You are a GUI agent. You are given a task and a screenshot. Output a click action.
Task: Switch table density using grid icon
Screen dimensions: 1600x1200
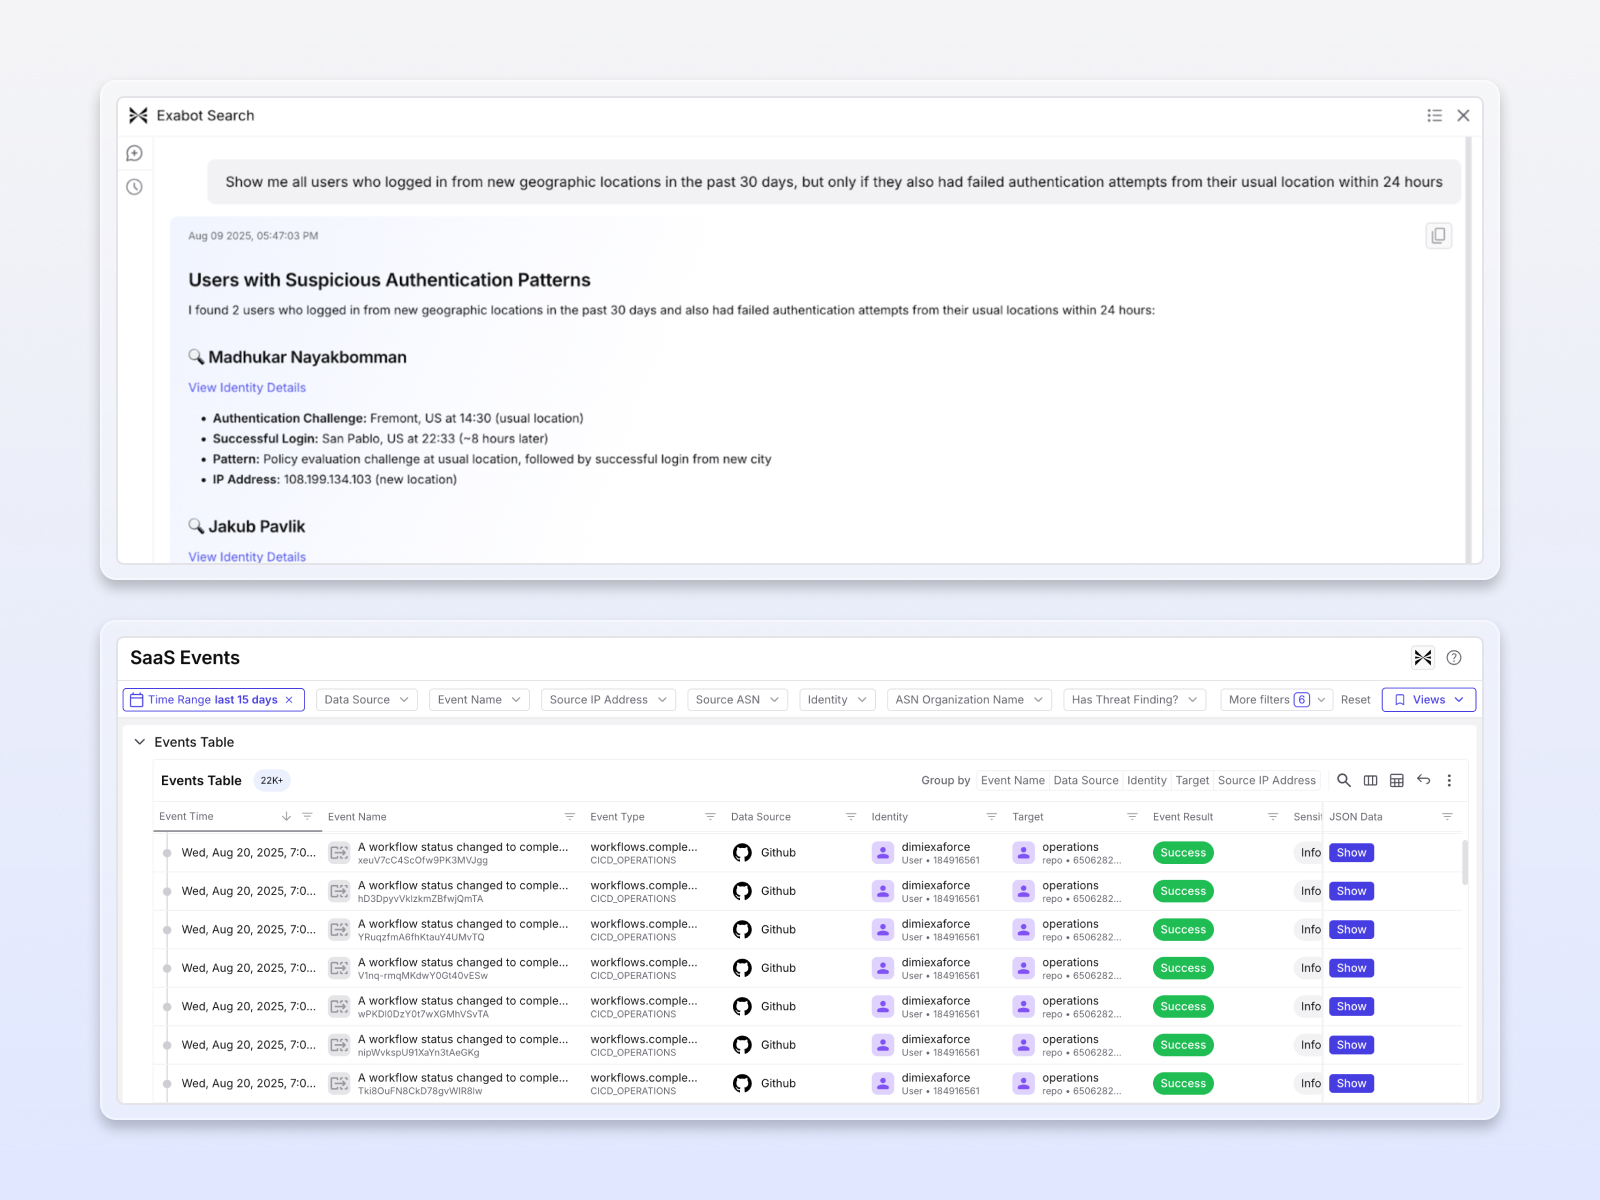pyautogui.click(x=1397, y=780)
